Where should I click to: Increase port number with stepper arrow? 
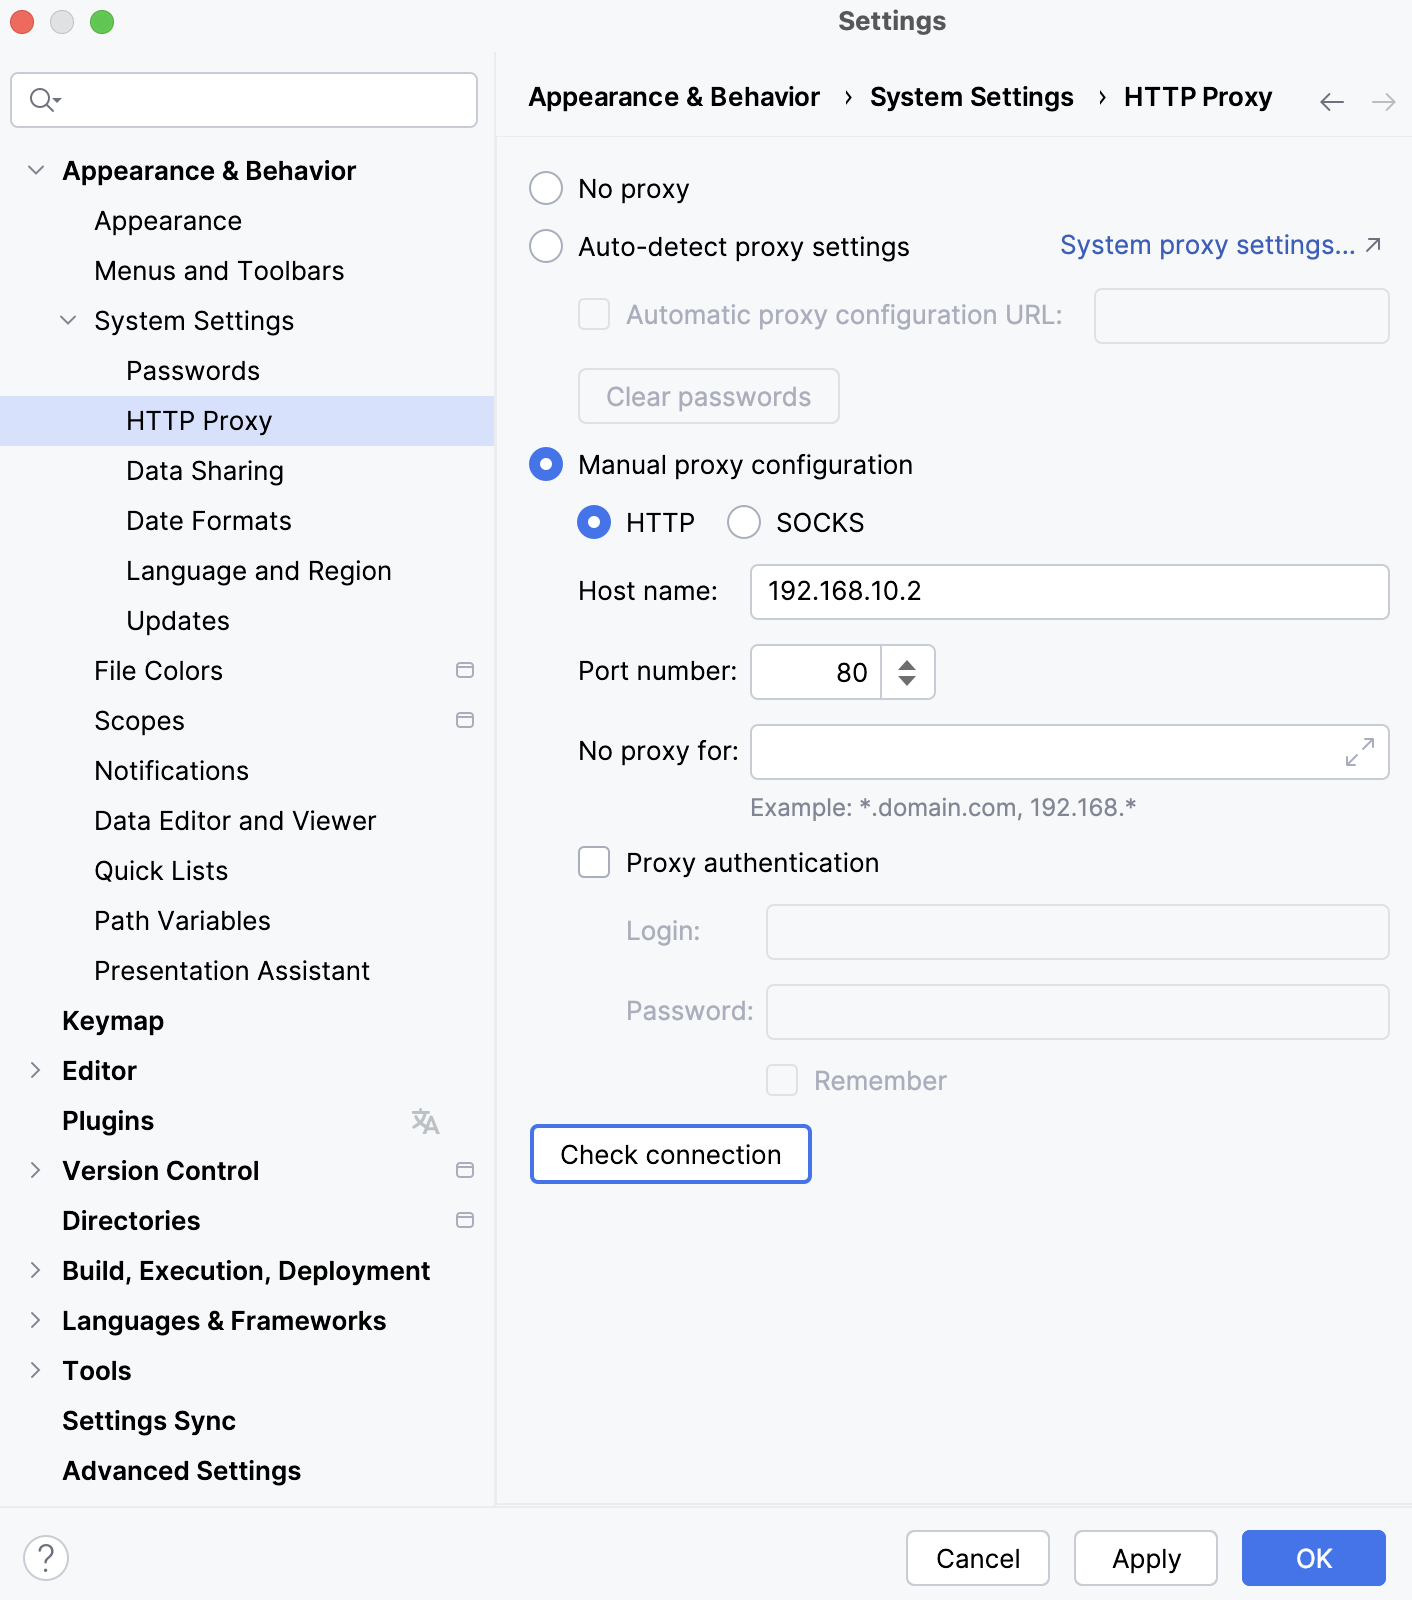tap(907, 664)
